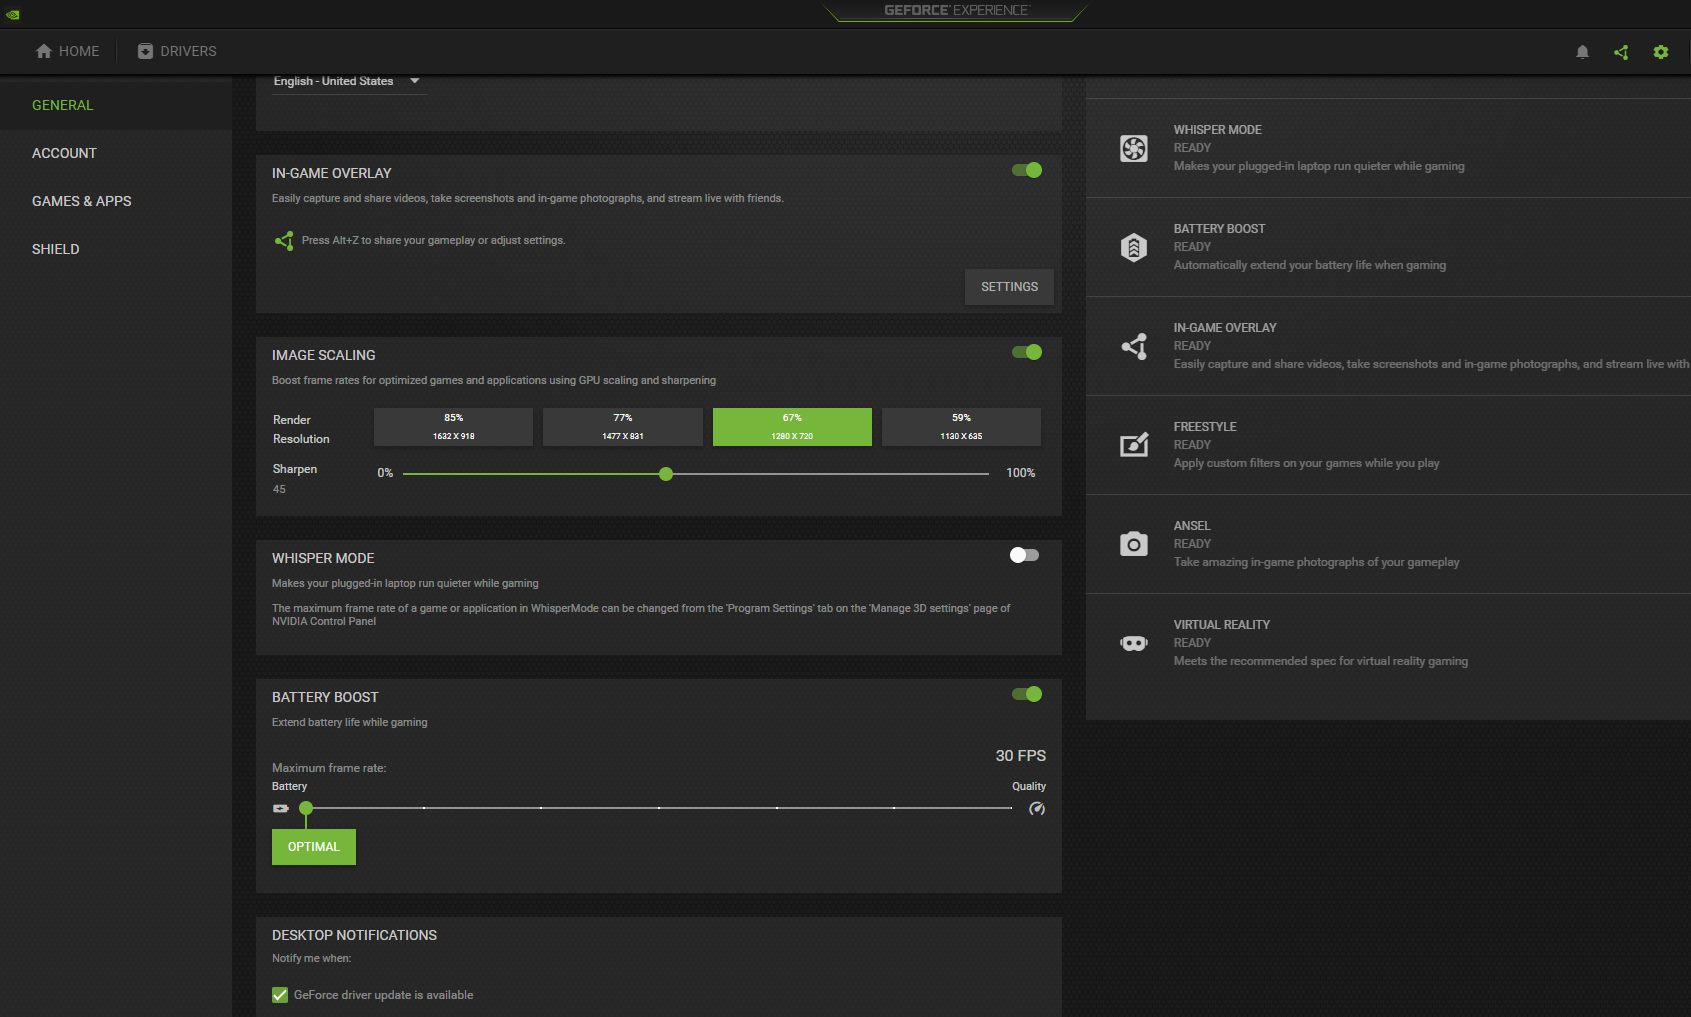Open the share icon in top bar

pyautogui.click(x=1621, y=52)
